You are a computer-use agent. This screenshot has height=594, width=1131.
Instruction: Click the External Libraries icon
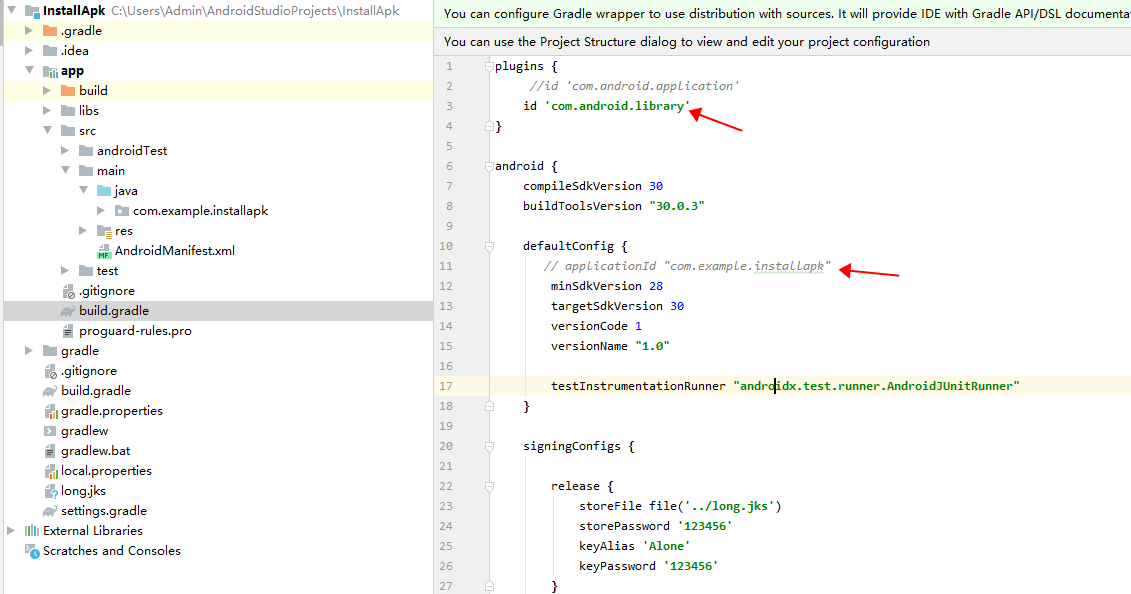coord(32,531)
